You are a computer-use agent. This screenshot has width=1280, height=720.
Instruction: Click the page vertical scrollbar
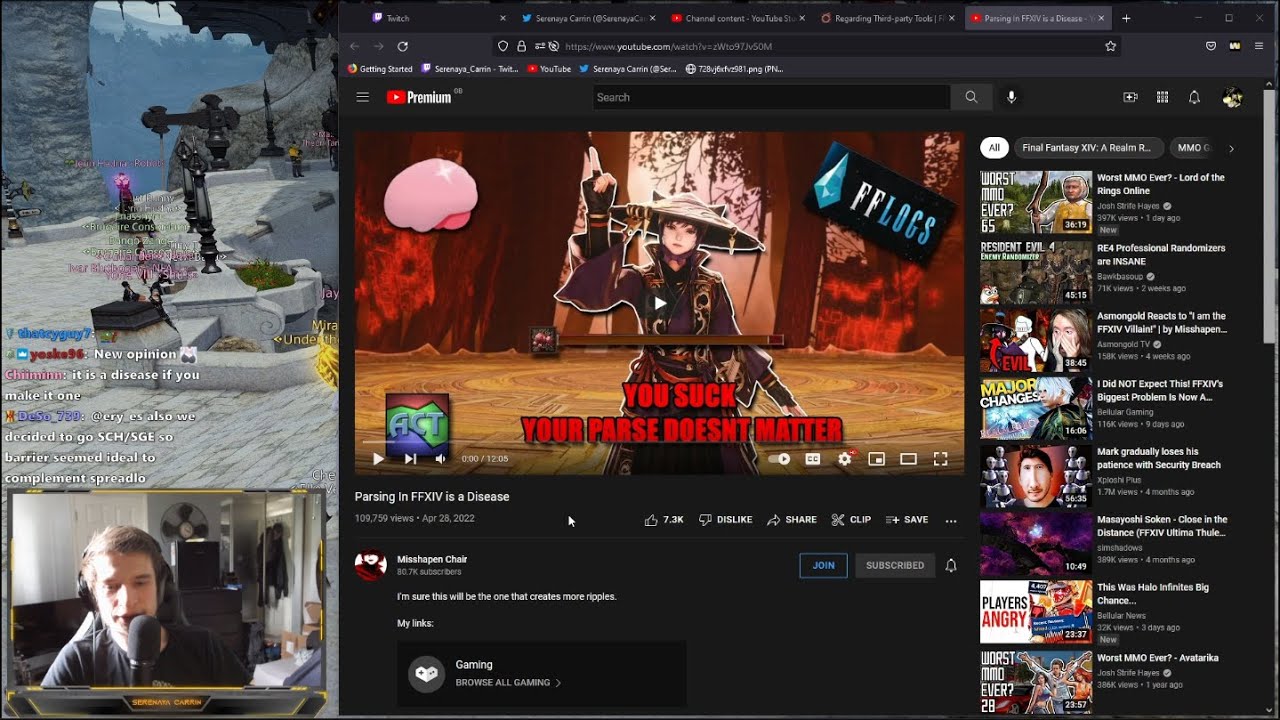(1270, 215)
